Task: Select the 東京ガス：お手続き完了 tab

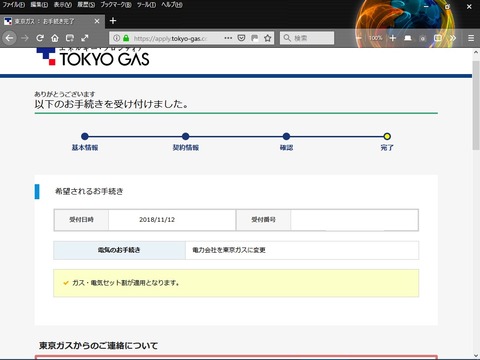Action: [52, 21]
